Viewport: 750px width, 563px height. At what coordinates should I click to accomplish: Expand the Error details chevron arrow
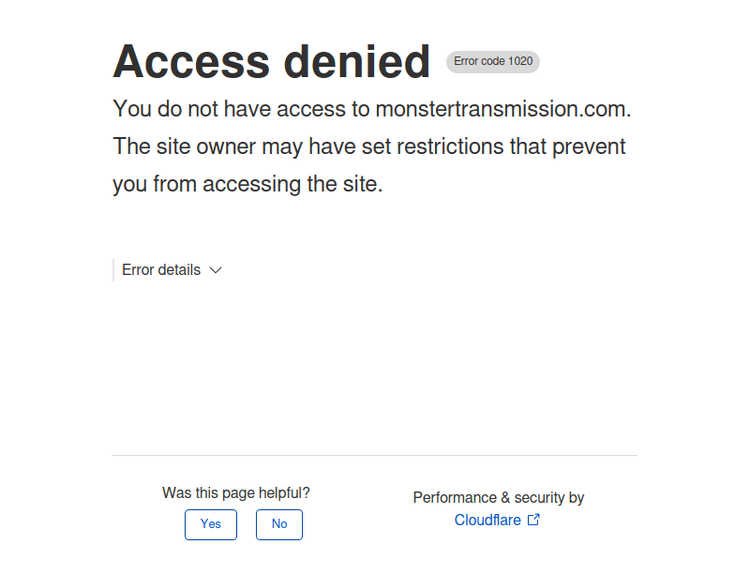click(x=216, y=270)
